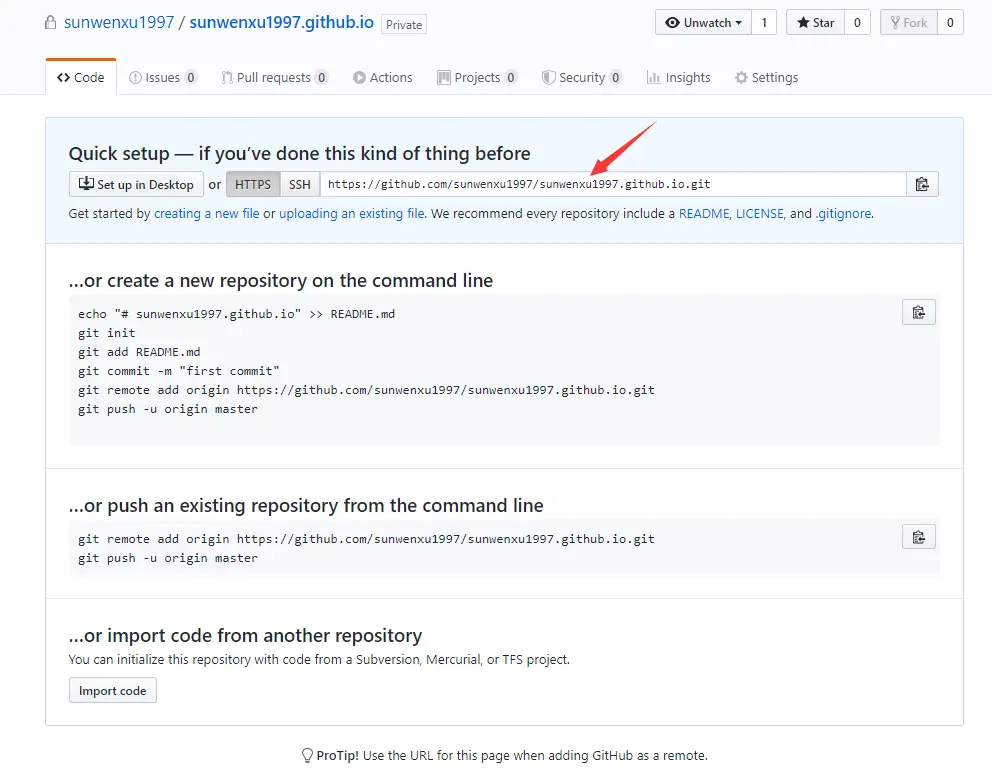Click the 'git init' command line
This screenshot has width=992, height=783.
pyautogui.click(x=107, y=333)
